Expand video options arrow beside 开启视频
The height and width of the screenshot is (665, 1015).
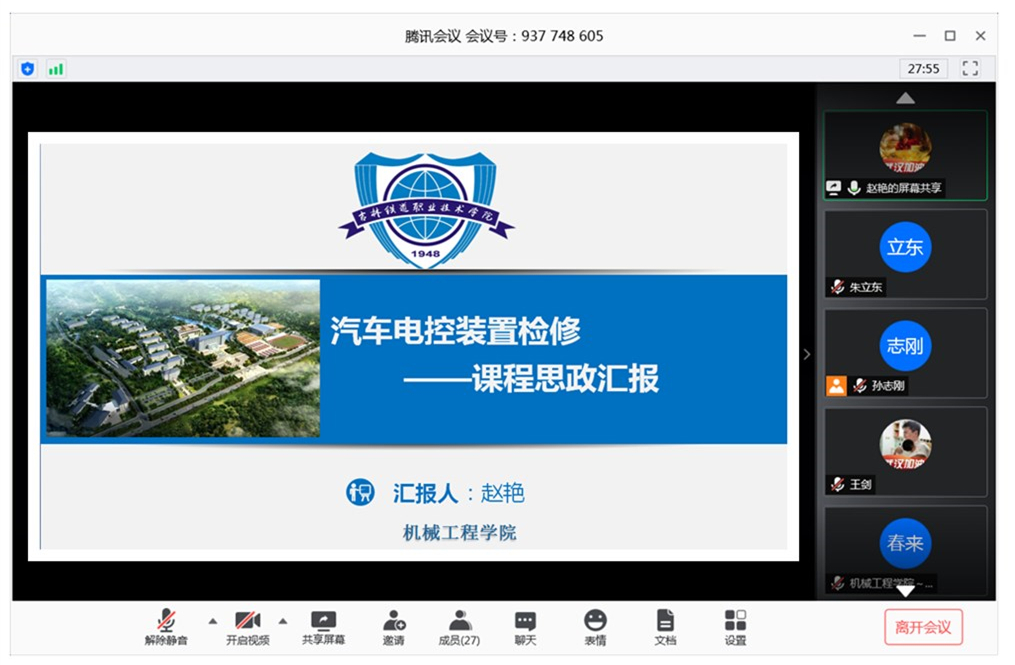pyautogui.click(x=282, y=620)
